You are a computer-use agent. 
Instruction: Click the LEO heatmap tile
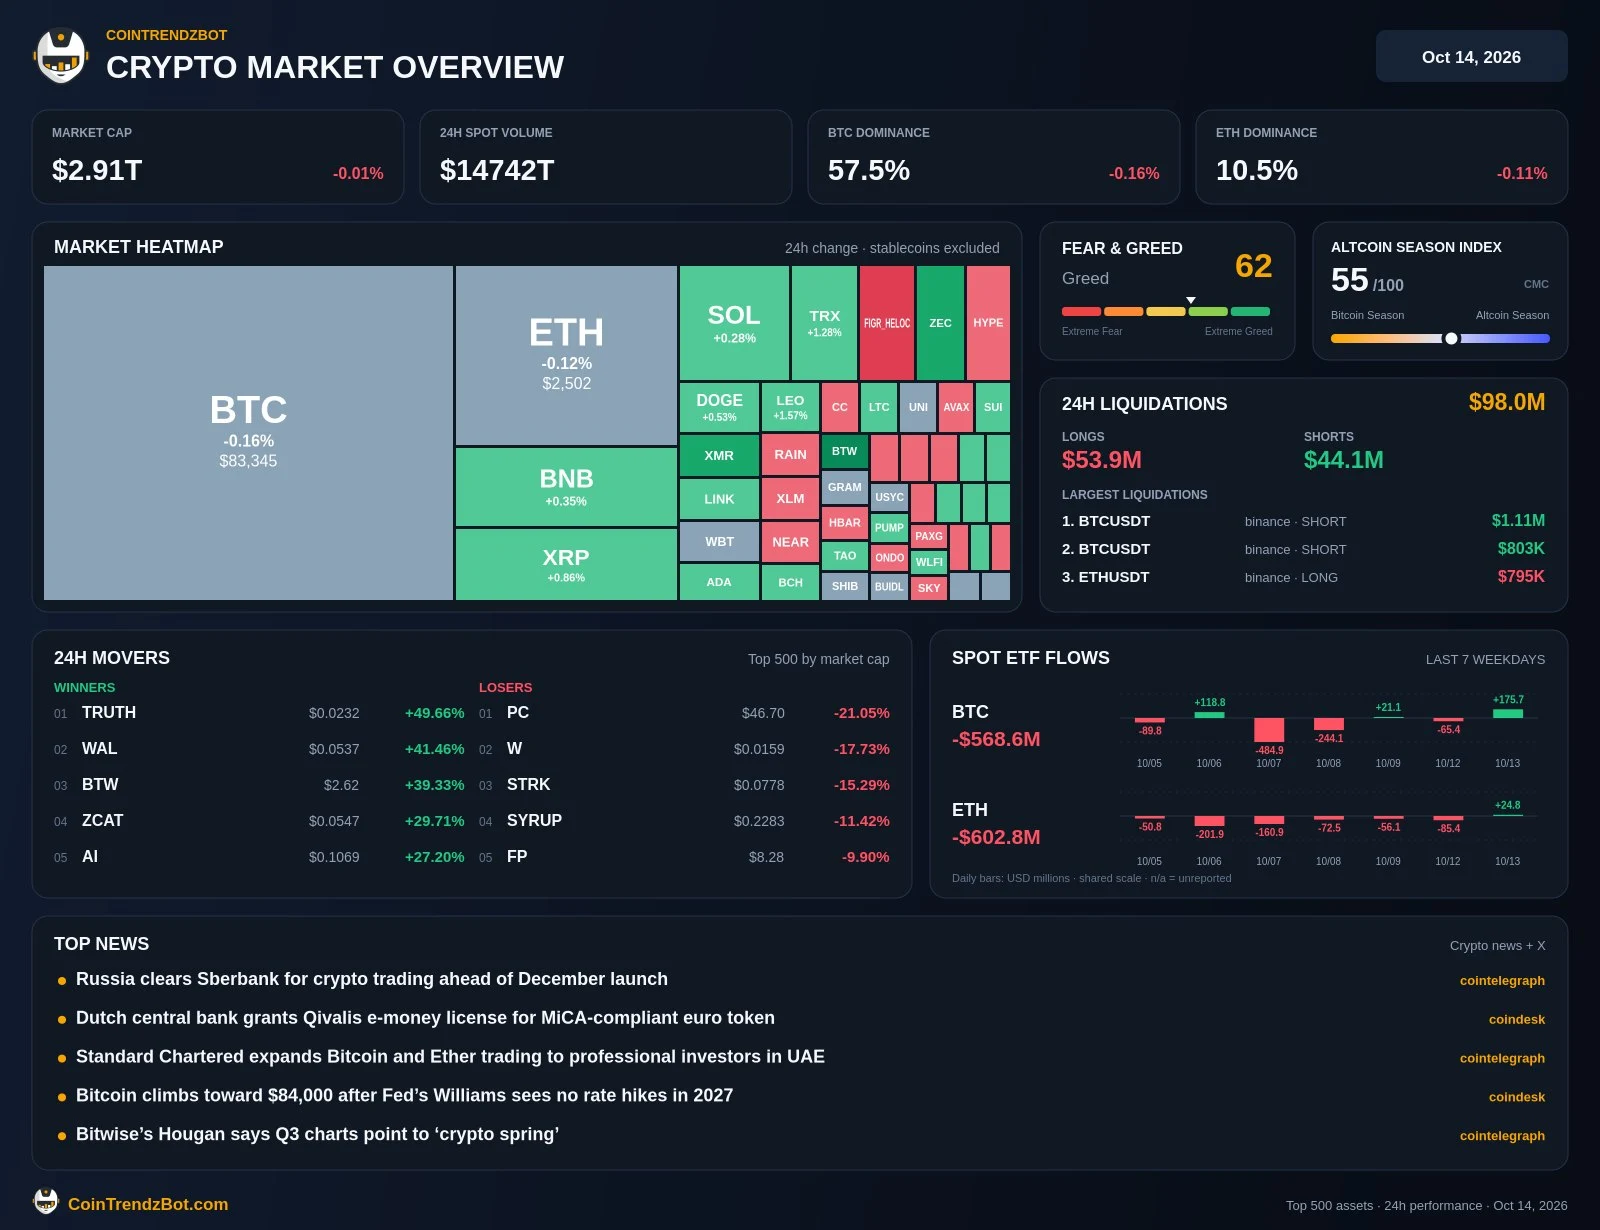[x=790, y=407]
